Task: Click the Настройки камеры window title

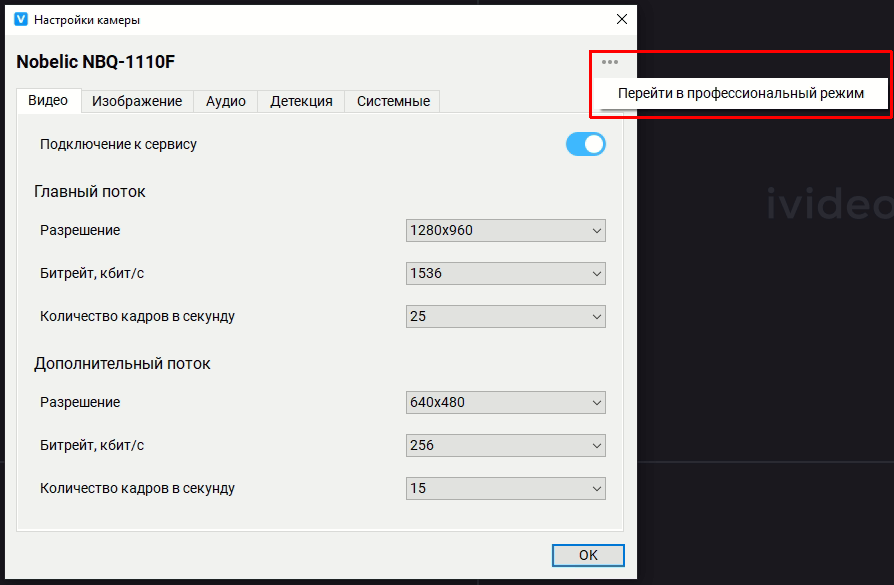Action: [87, 20]
